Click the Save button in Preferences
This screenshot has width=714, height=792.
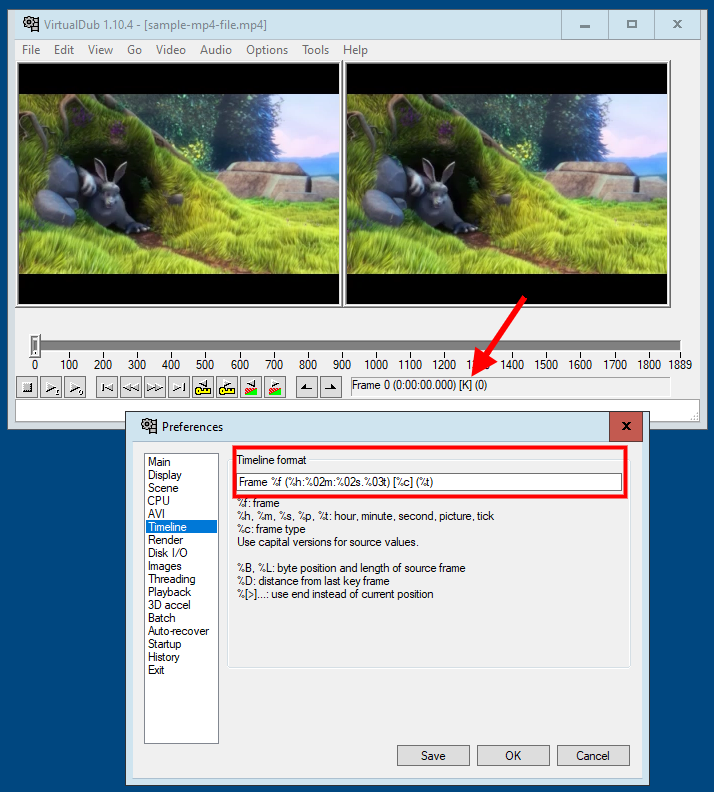(433, 756)
